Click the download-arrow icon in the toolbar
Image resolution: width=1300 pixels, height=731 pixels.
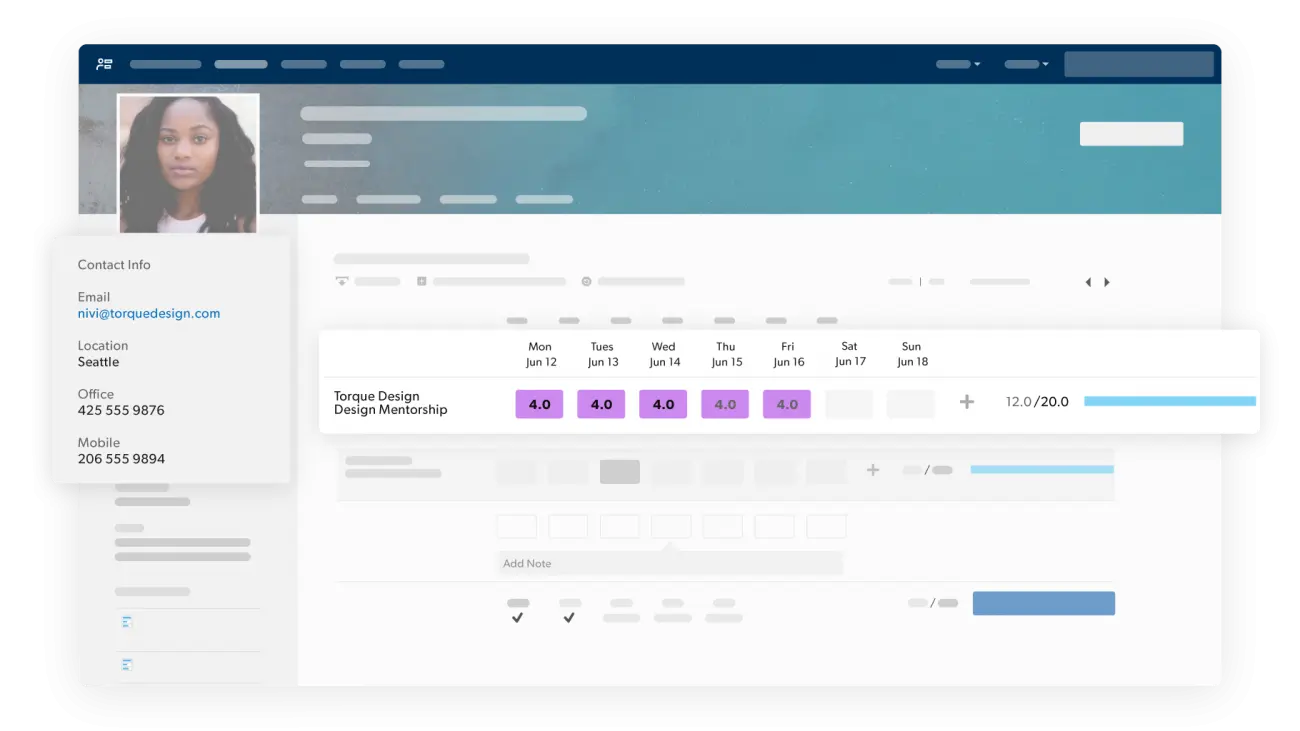tap(342, 282)
